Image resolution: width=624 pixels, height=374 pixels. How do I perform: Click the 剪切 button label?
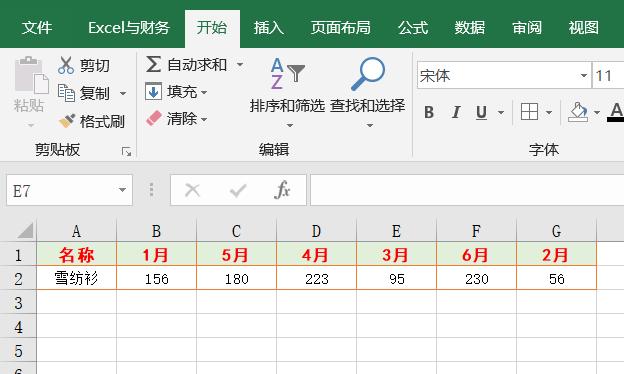pyautogui.click(x=94, y=65)
